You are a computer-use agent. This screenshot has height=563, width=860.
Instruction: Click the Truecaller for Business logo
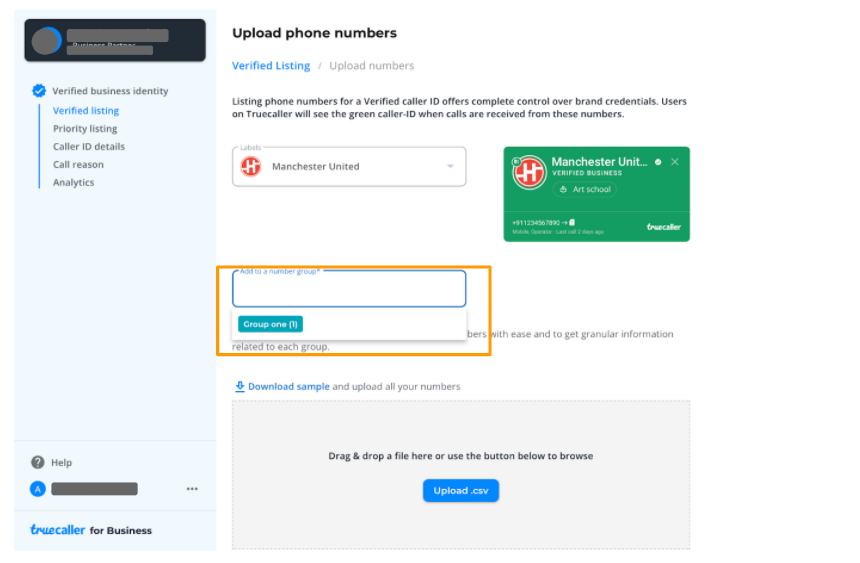(x=91, y=530)
